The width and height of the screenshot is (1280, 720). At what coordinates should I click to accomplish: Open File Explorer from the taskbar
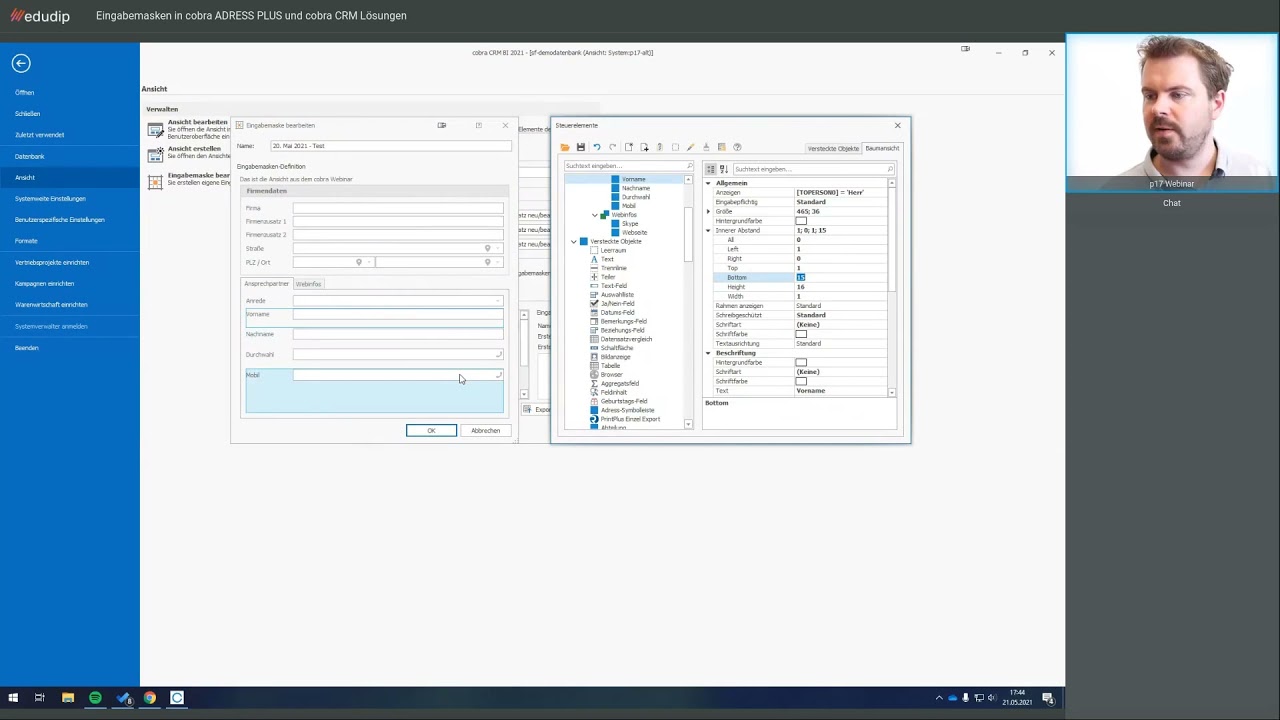coord(68,698)
